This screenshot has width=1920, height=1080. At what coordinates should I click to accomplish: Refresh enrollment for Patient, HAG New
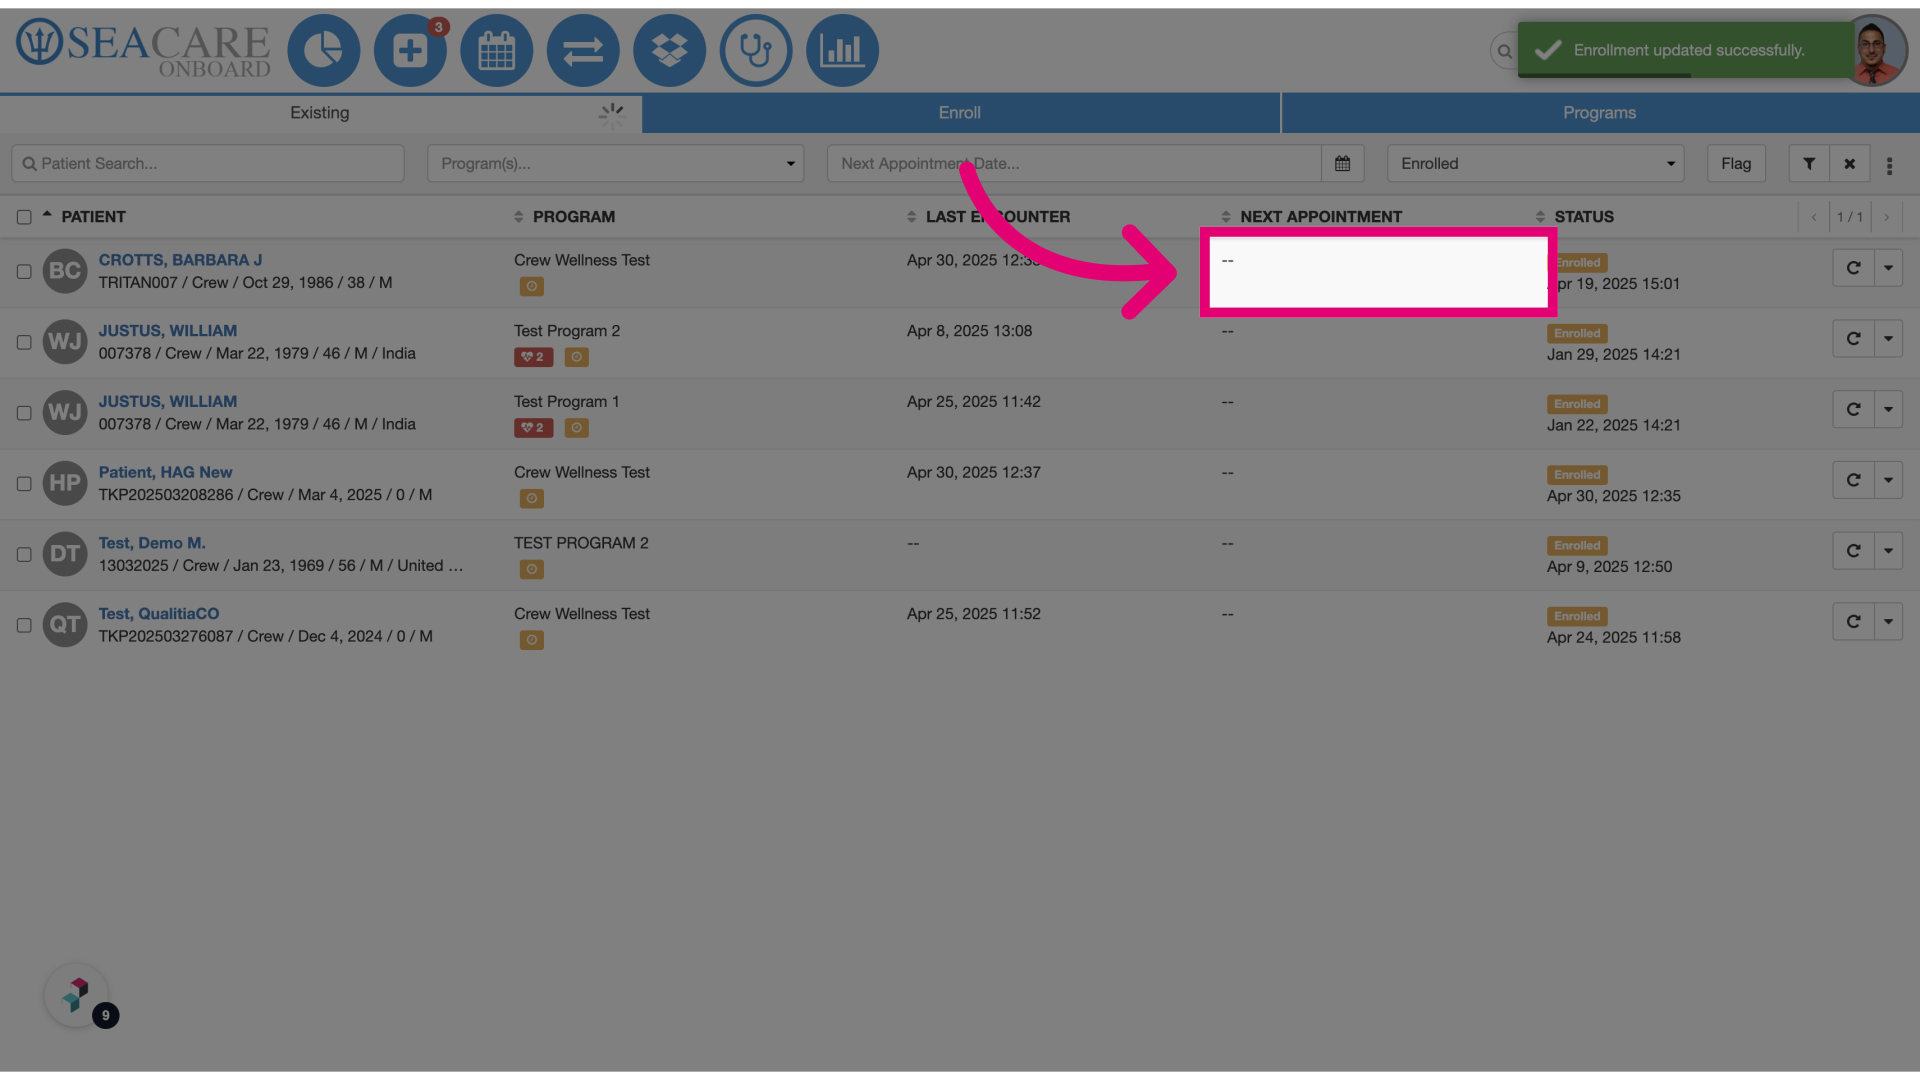point(1853,480)
